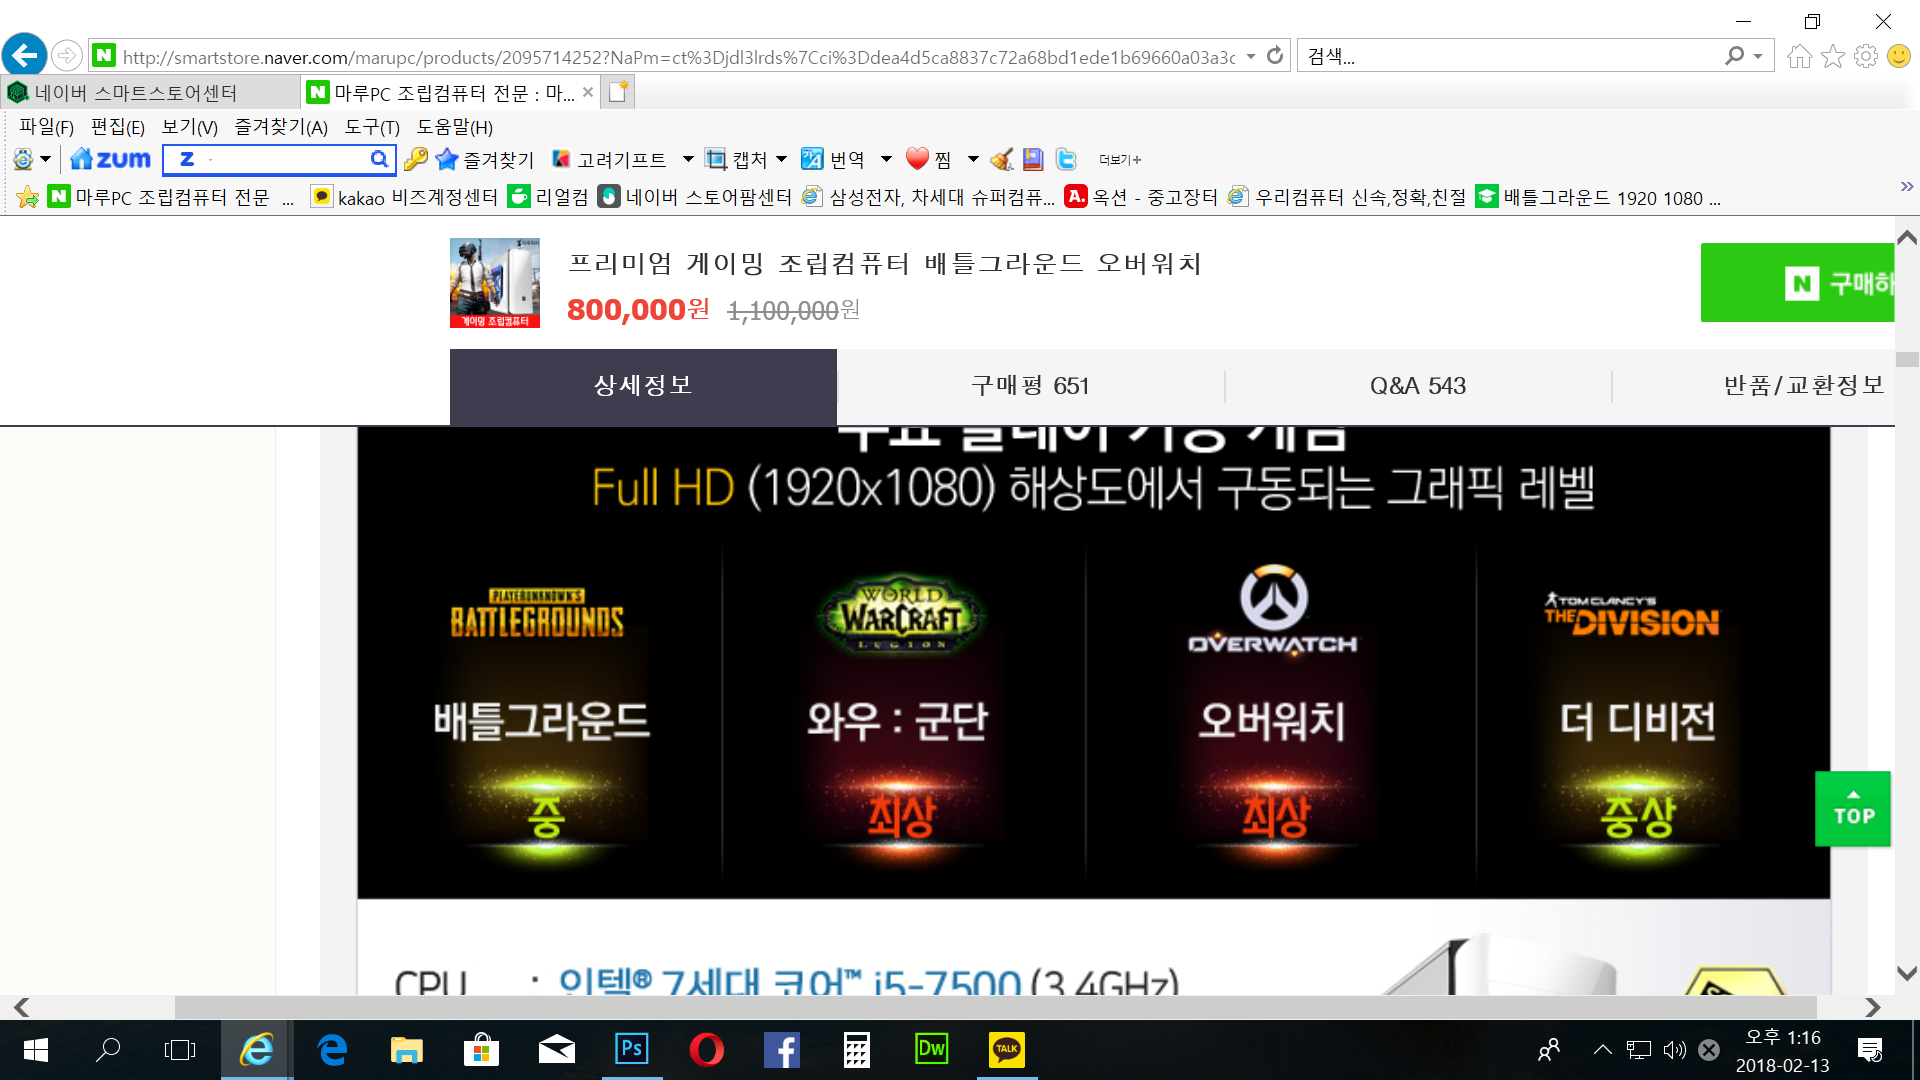Screen dimensions: 1920x1080
Task: Open the 도구(T) menu
Action: click(x=372, y=127)
